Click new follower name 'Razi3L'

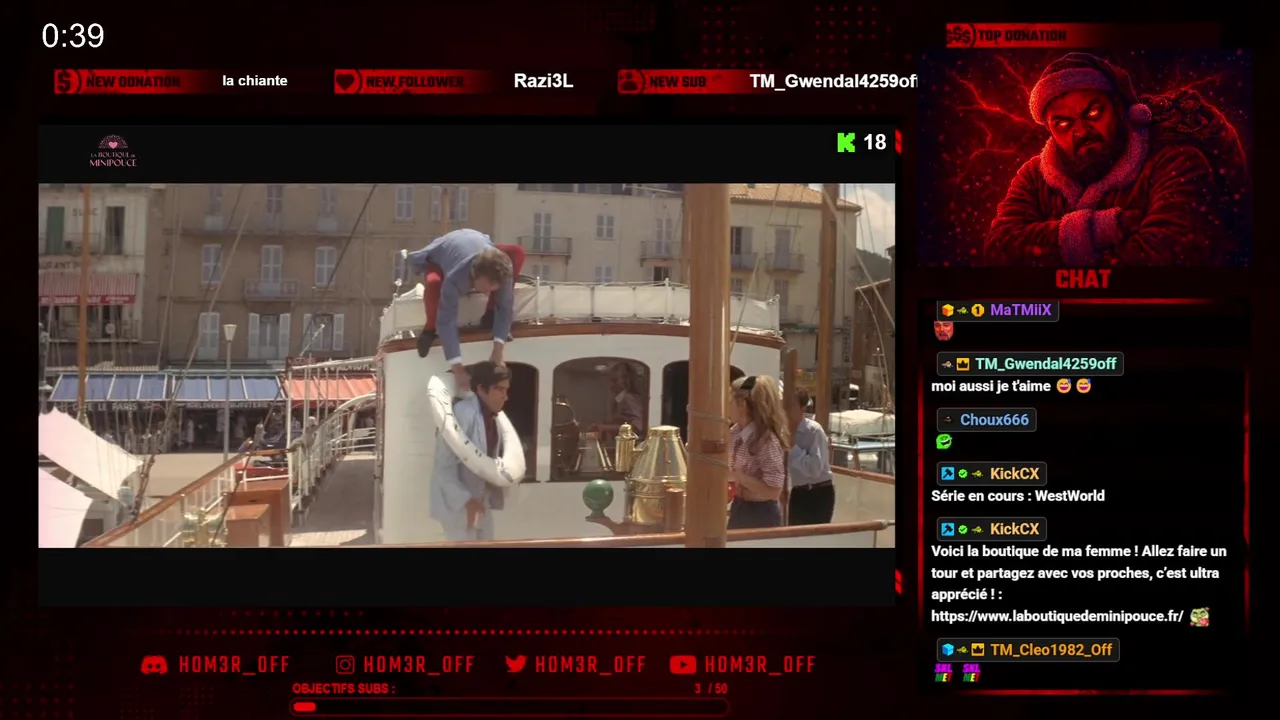point(543,81)
